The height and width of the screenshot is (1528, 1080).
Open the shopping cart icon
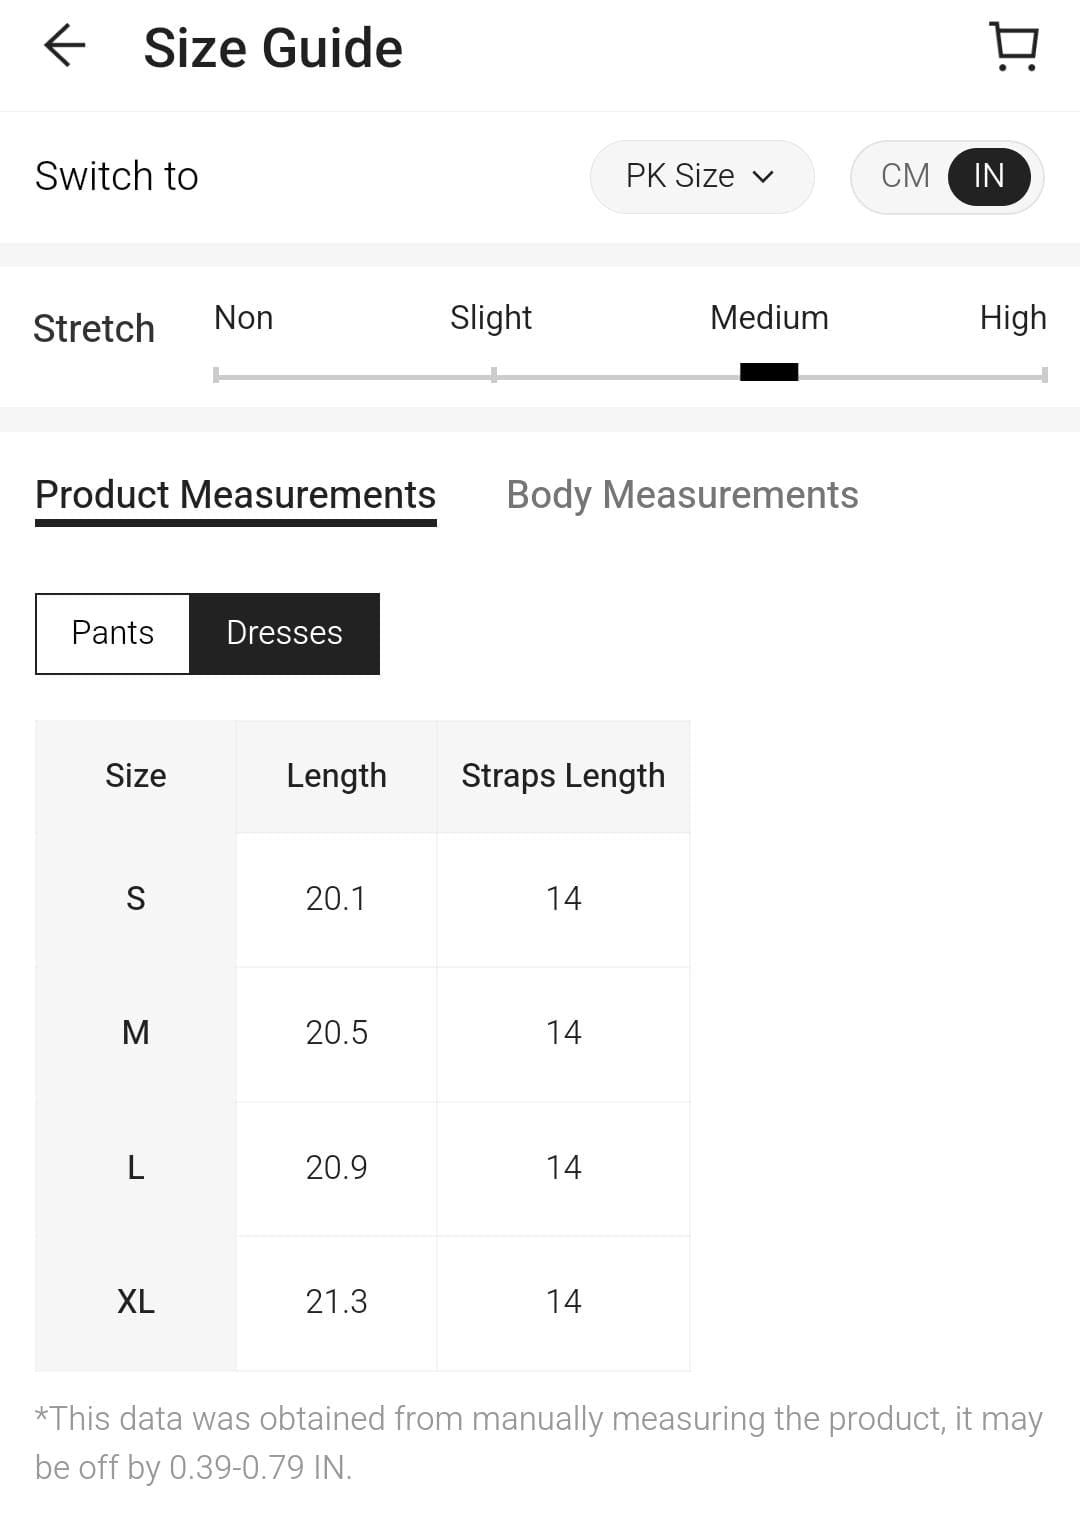pyautogui.click(x=1012, y=46)
